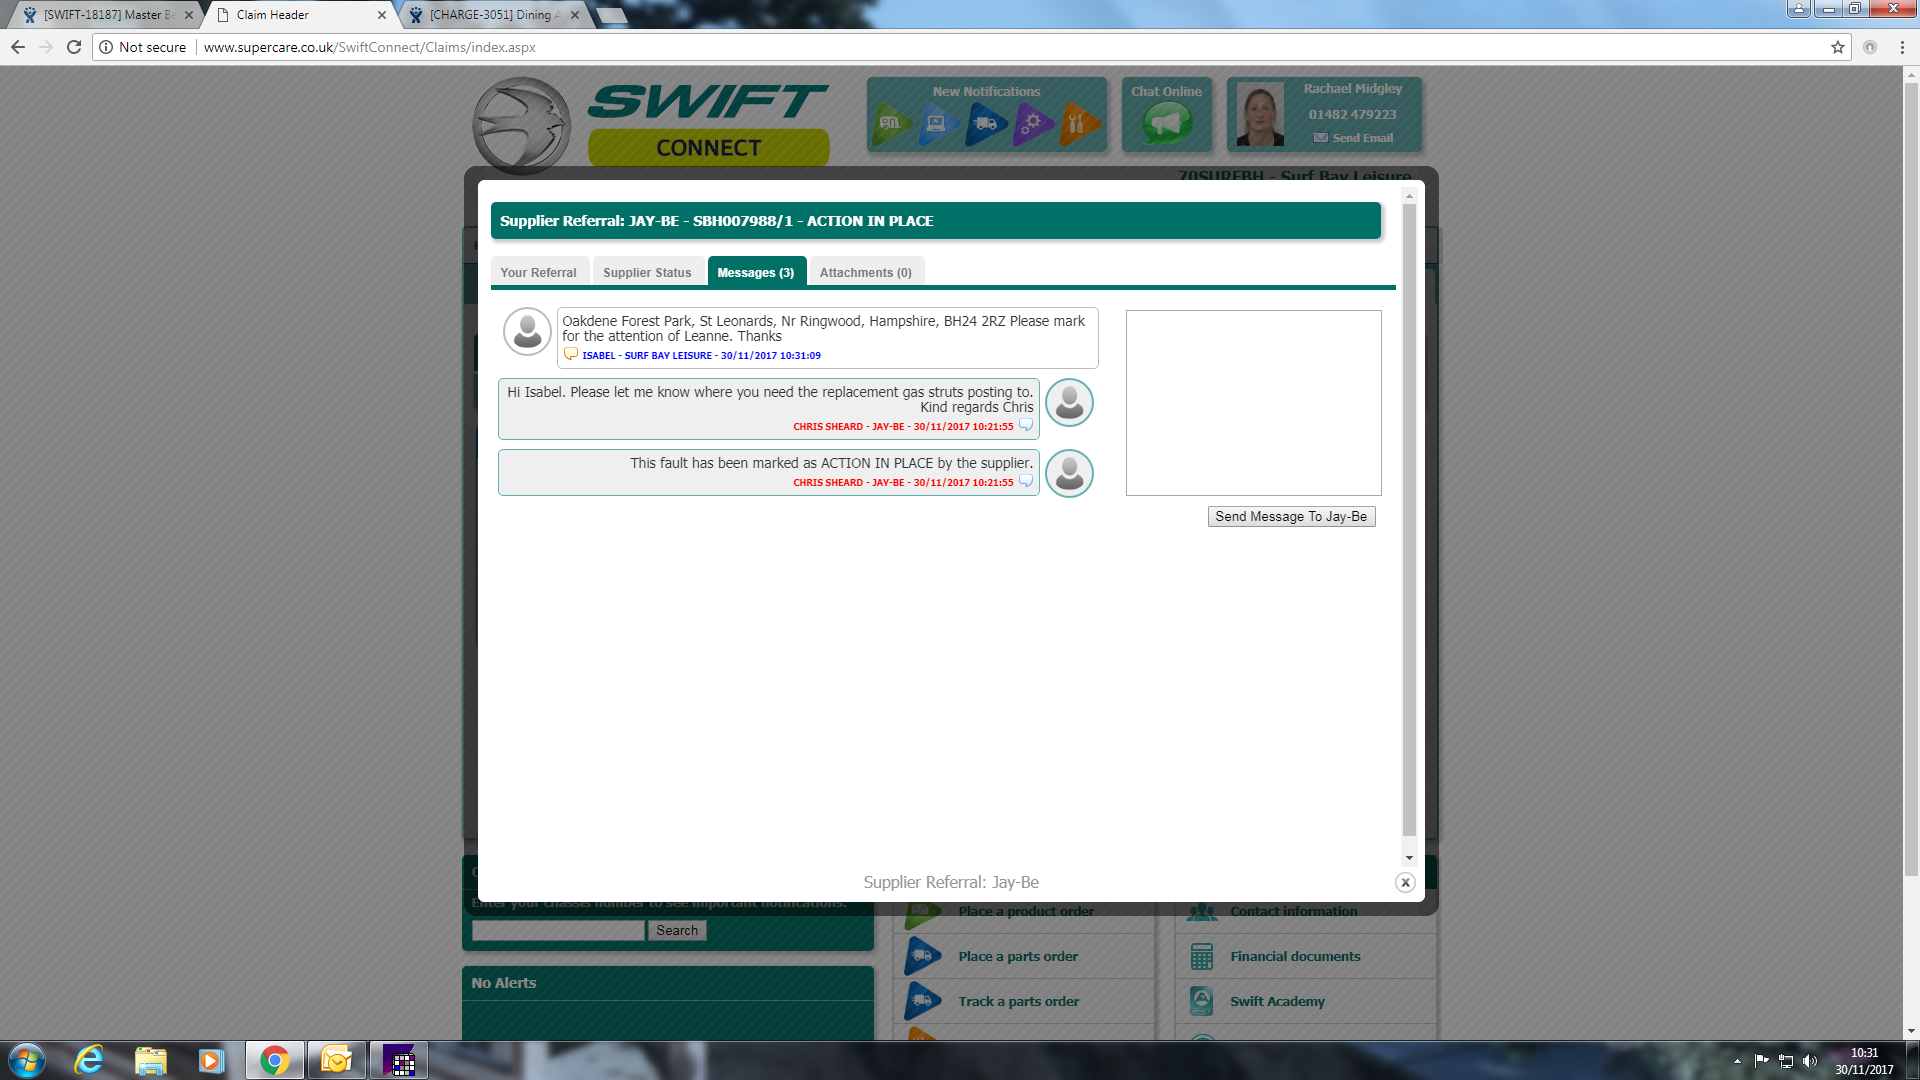Viewport: 1920px width, 1080px height.
Task: Click the Send Email envelope icon
Action: [x=1321, y=138]
